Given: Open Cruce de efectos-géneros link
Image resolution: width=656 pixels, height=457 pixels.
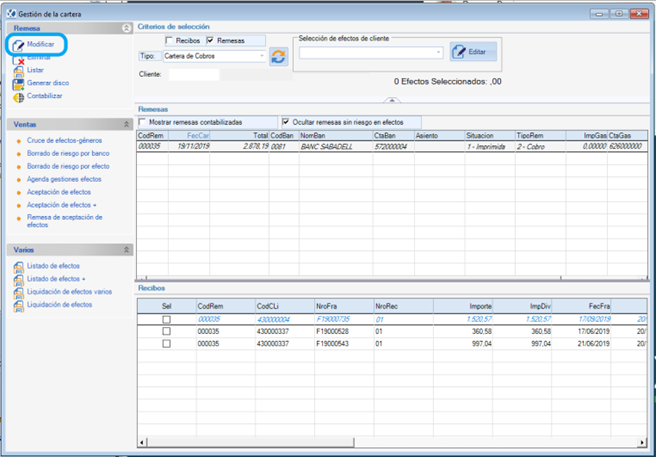Looking at the screenshot, I should tap(64, 141).
